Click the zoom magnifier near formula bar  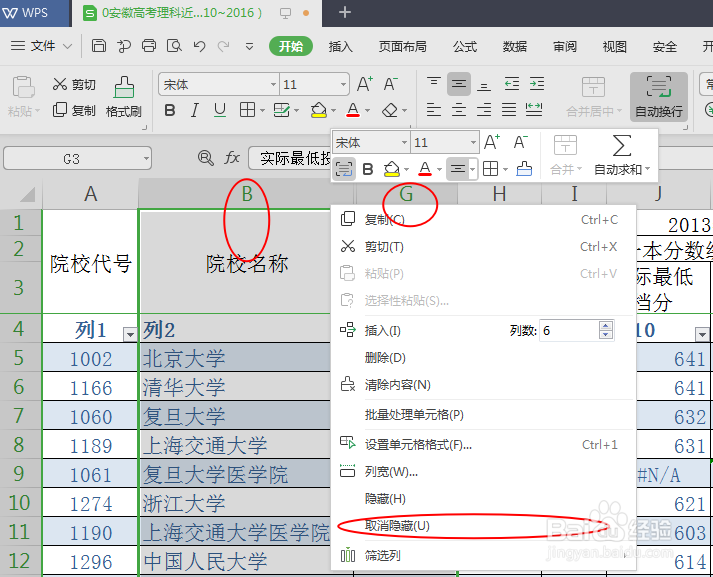pos(206,158)
